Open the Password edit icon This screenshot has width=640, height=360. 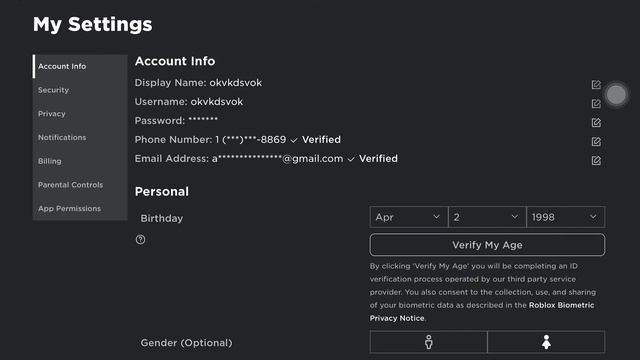coord(596,122)
